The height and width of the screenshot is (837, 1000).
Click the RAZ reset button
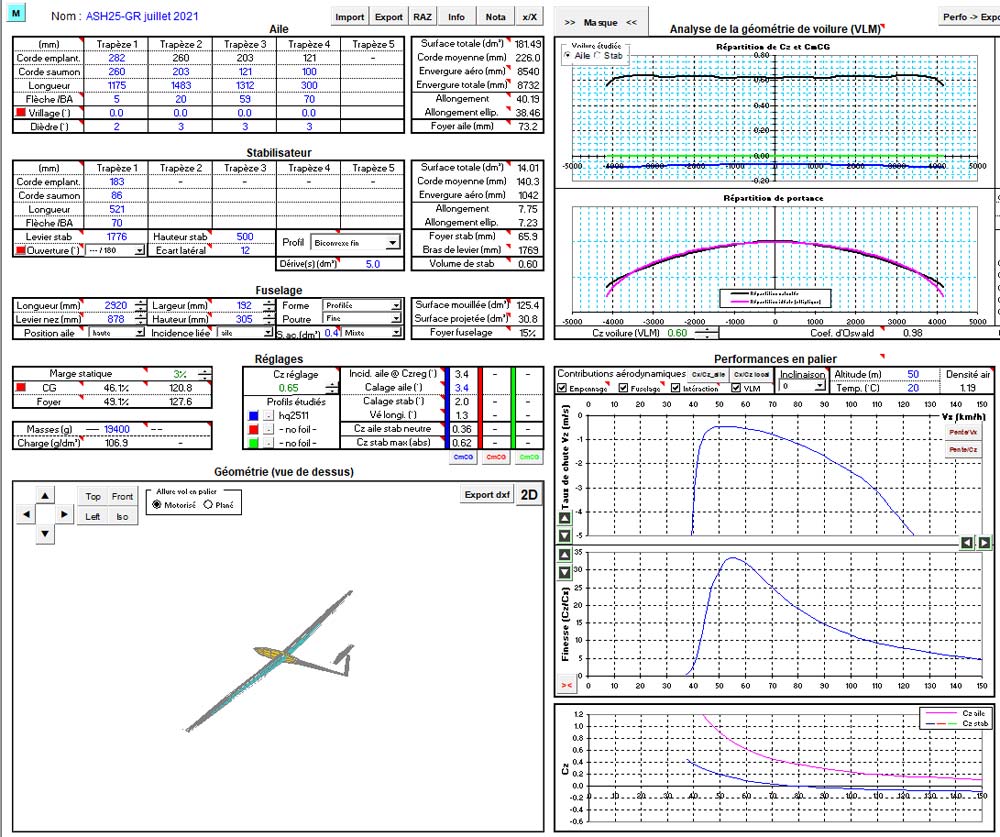pos(422,17)
